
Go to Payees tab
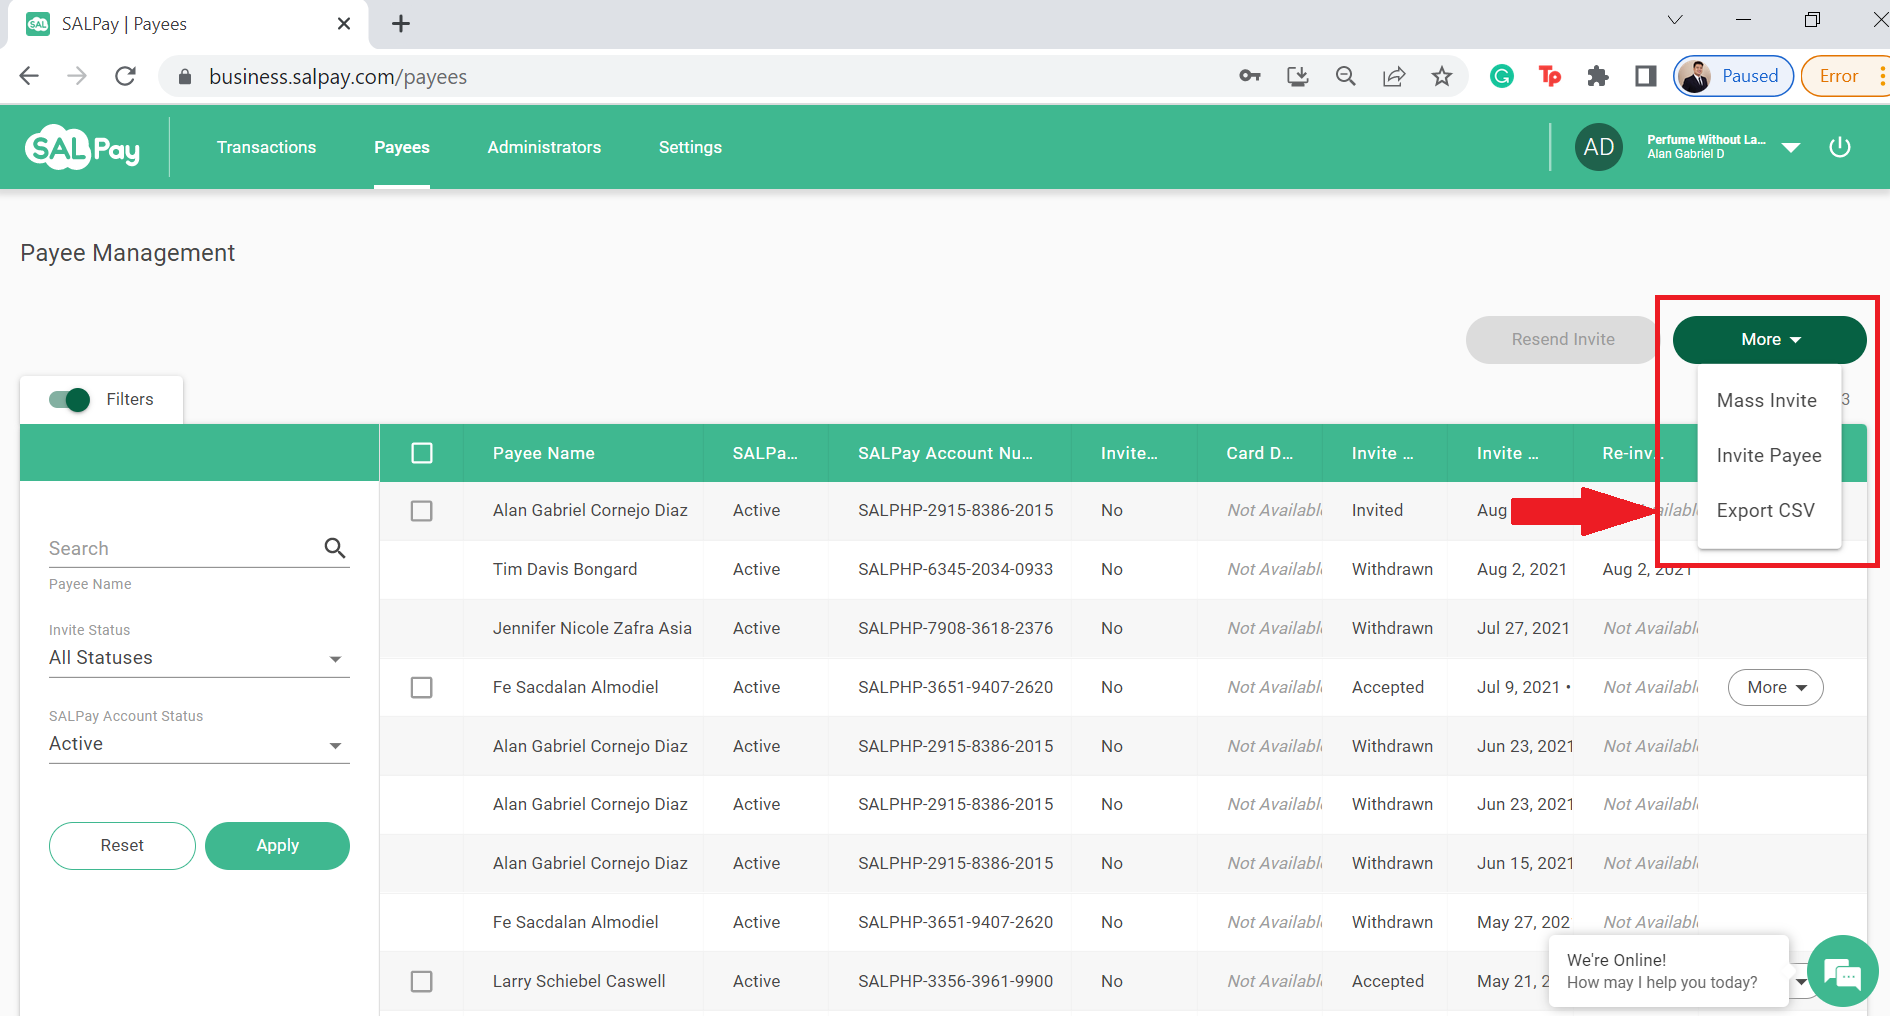click(402, 147)
